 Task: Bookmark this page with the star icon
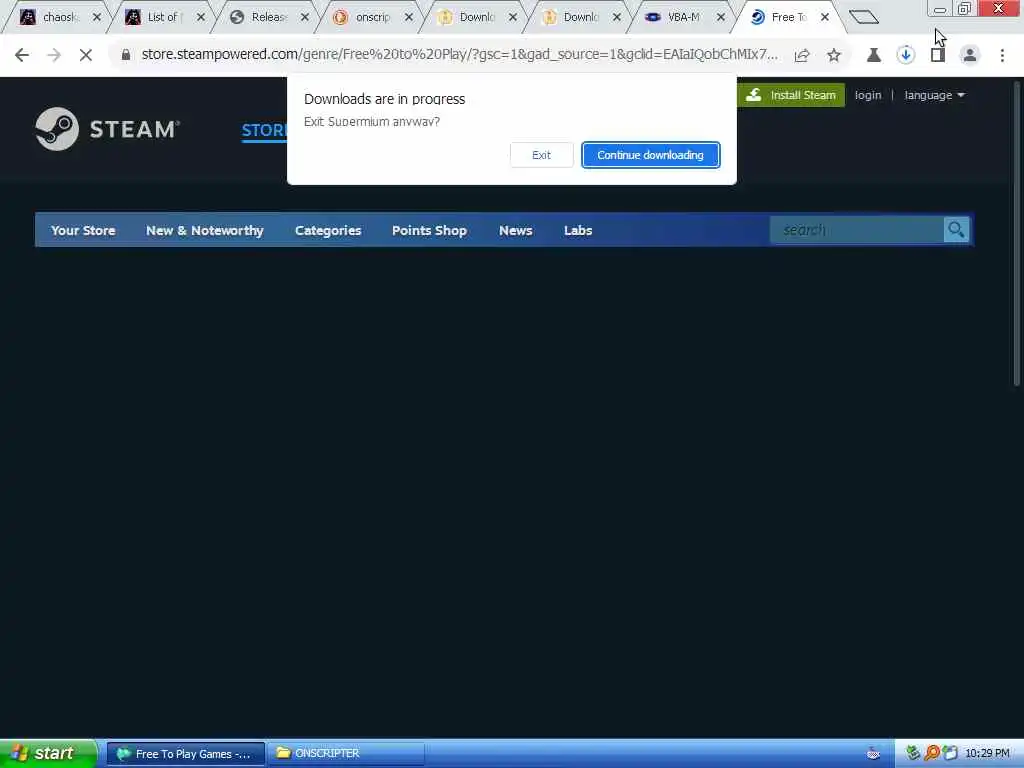[834, 56]
